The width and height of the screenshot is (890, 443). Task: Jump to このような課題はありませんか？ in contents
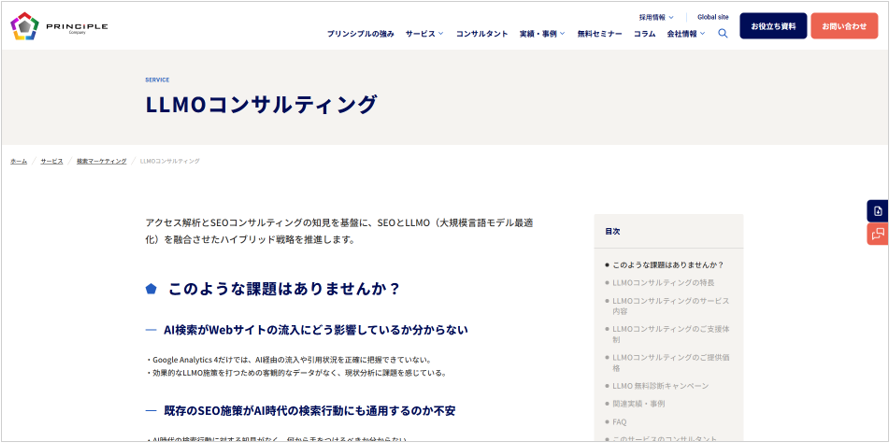(x=669, y=265)
